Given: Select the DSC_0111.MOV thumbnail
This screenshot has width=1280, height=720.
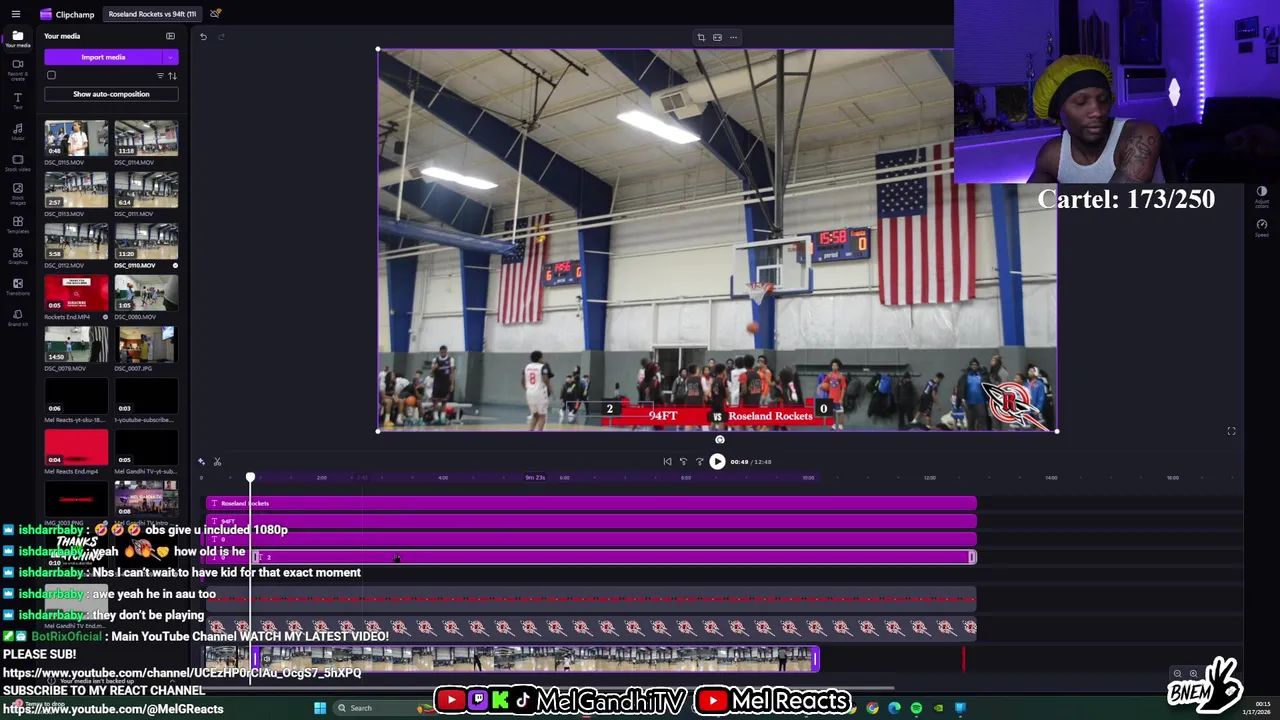Looking at the screenshot, I should [x=146, y=189].
